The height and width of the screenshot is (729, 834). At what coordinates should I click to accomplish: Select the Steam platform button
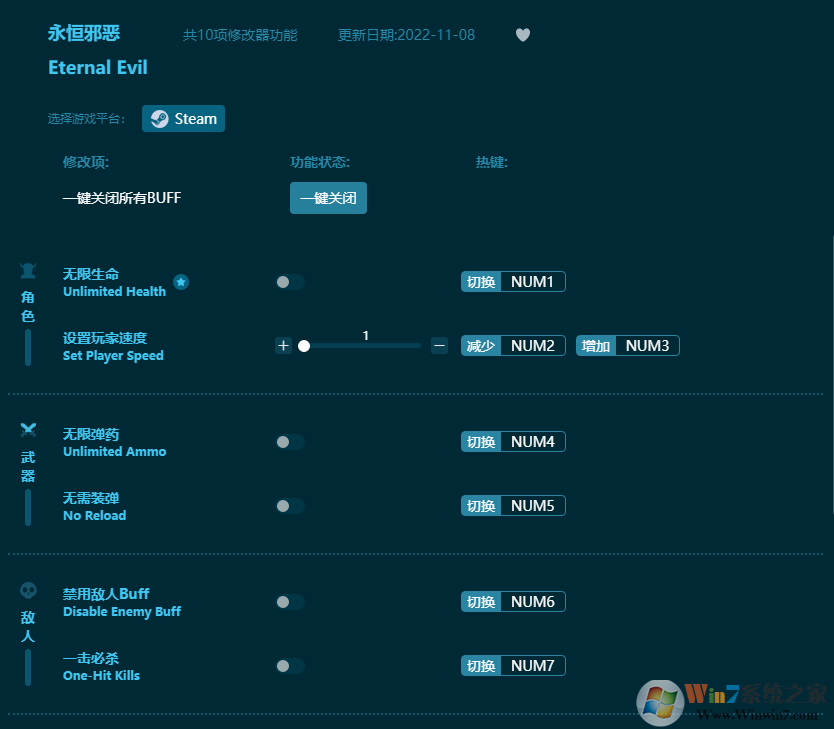(x=183, y=118)
